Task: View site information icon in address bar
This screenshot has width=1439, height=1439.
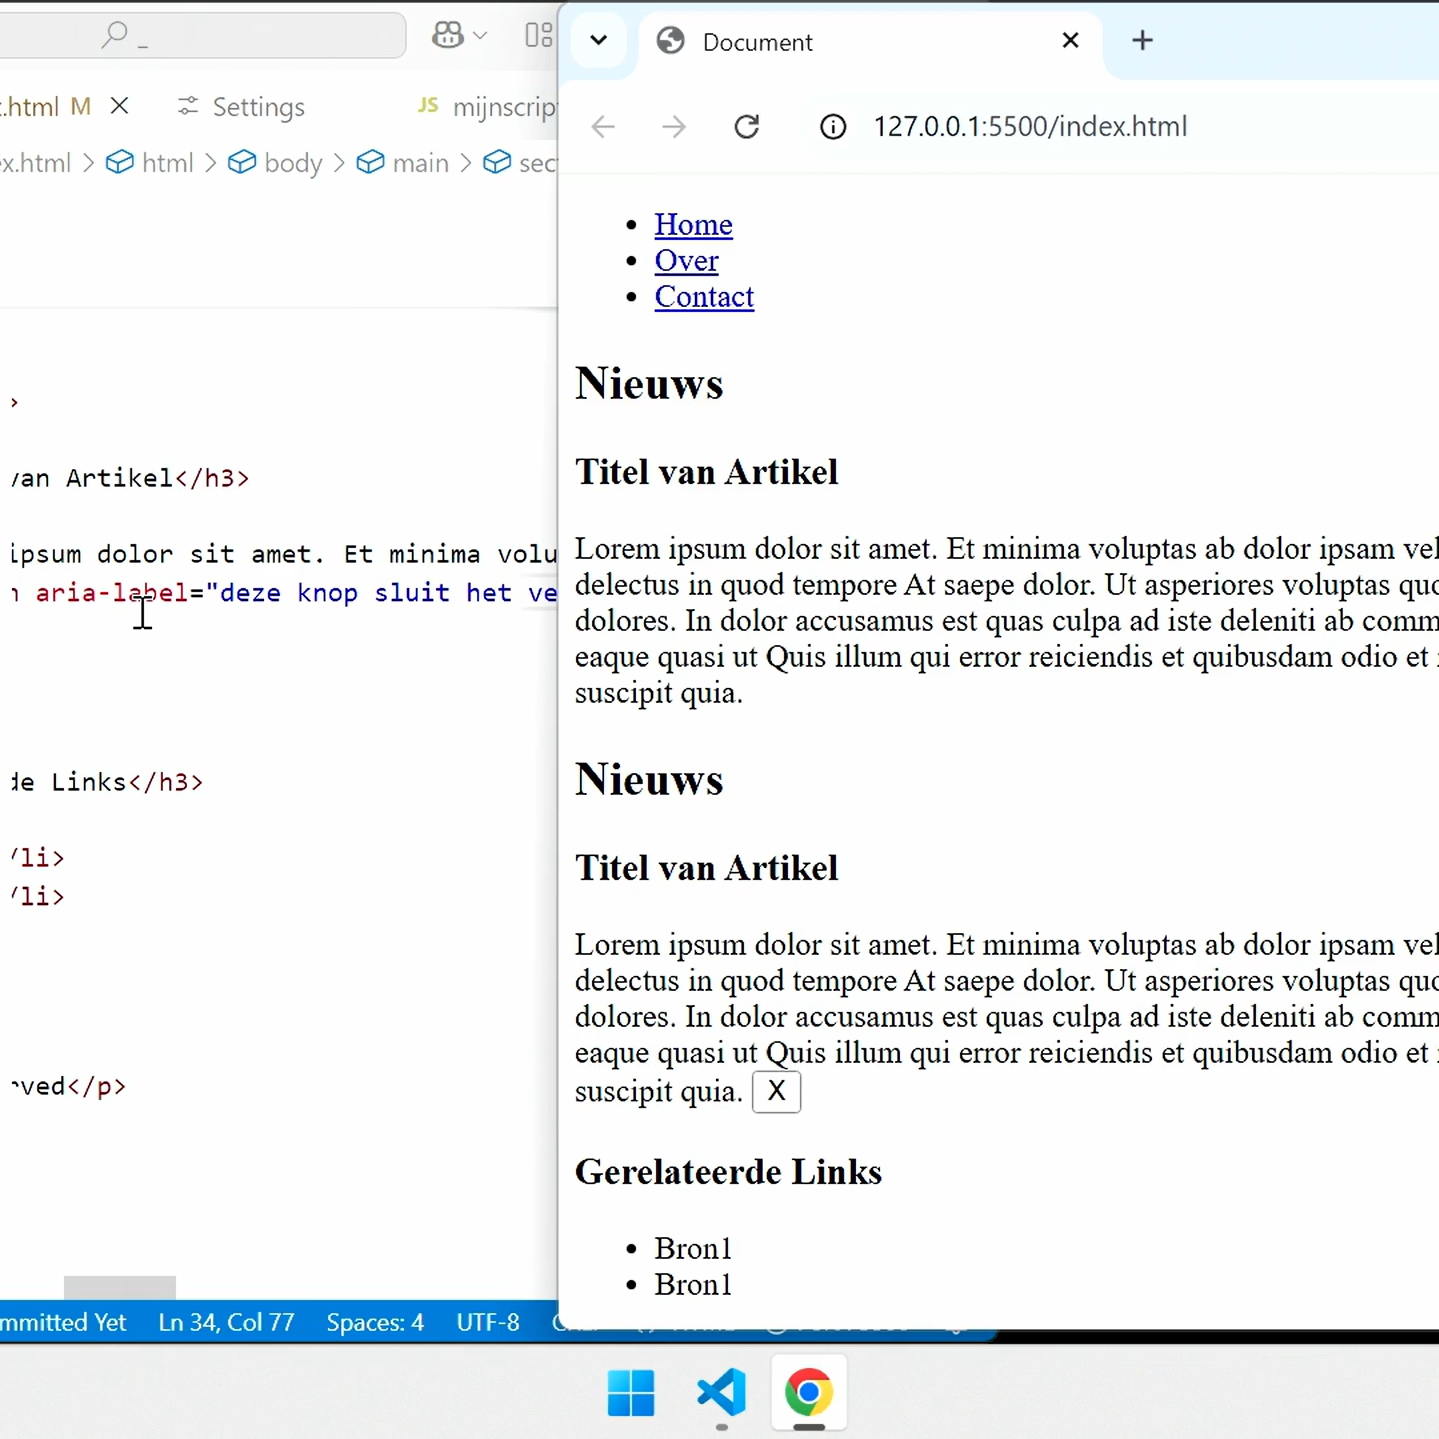Action: click(833, 127)
